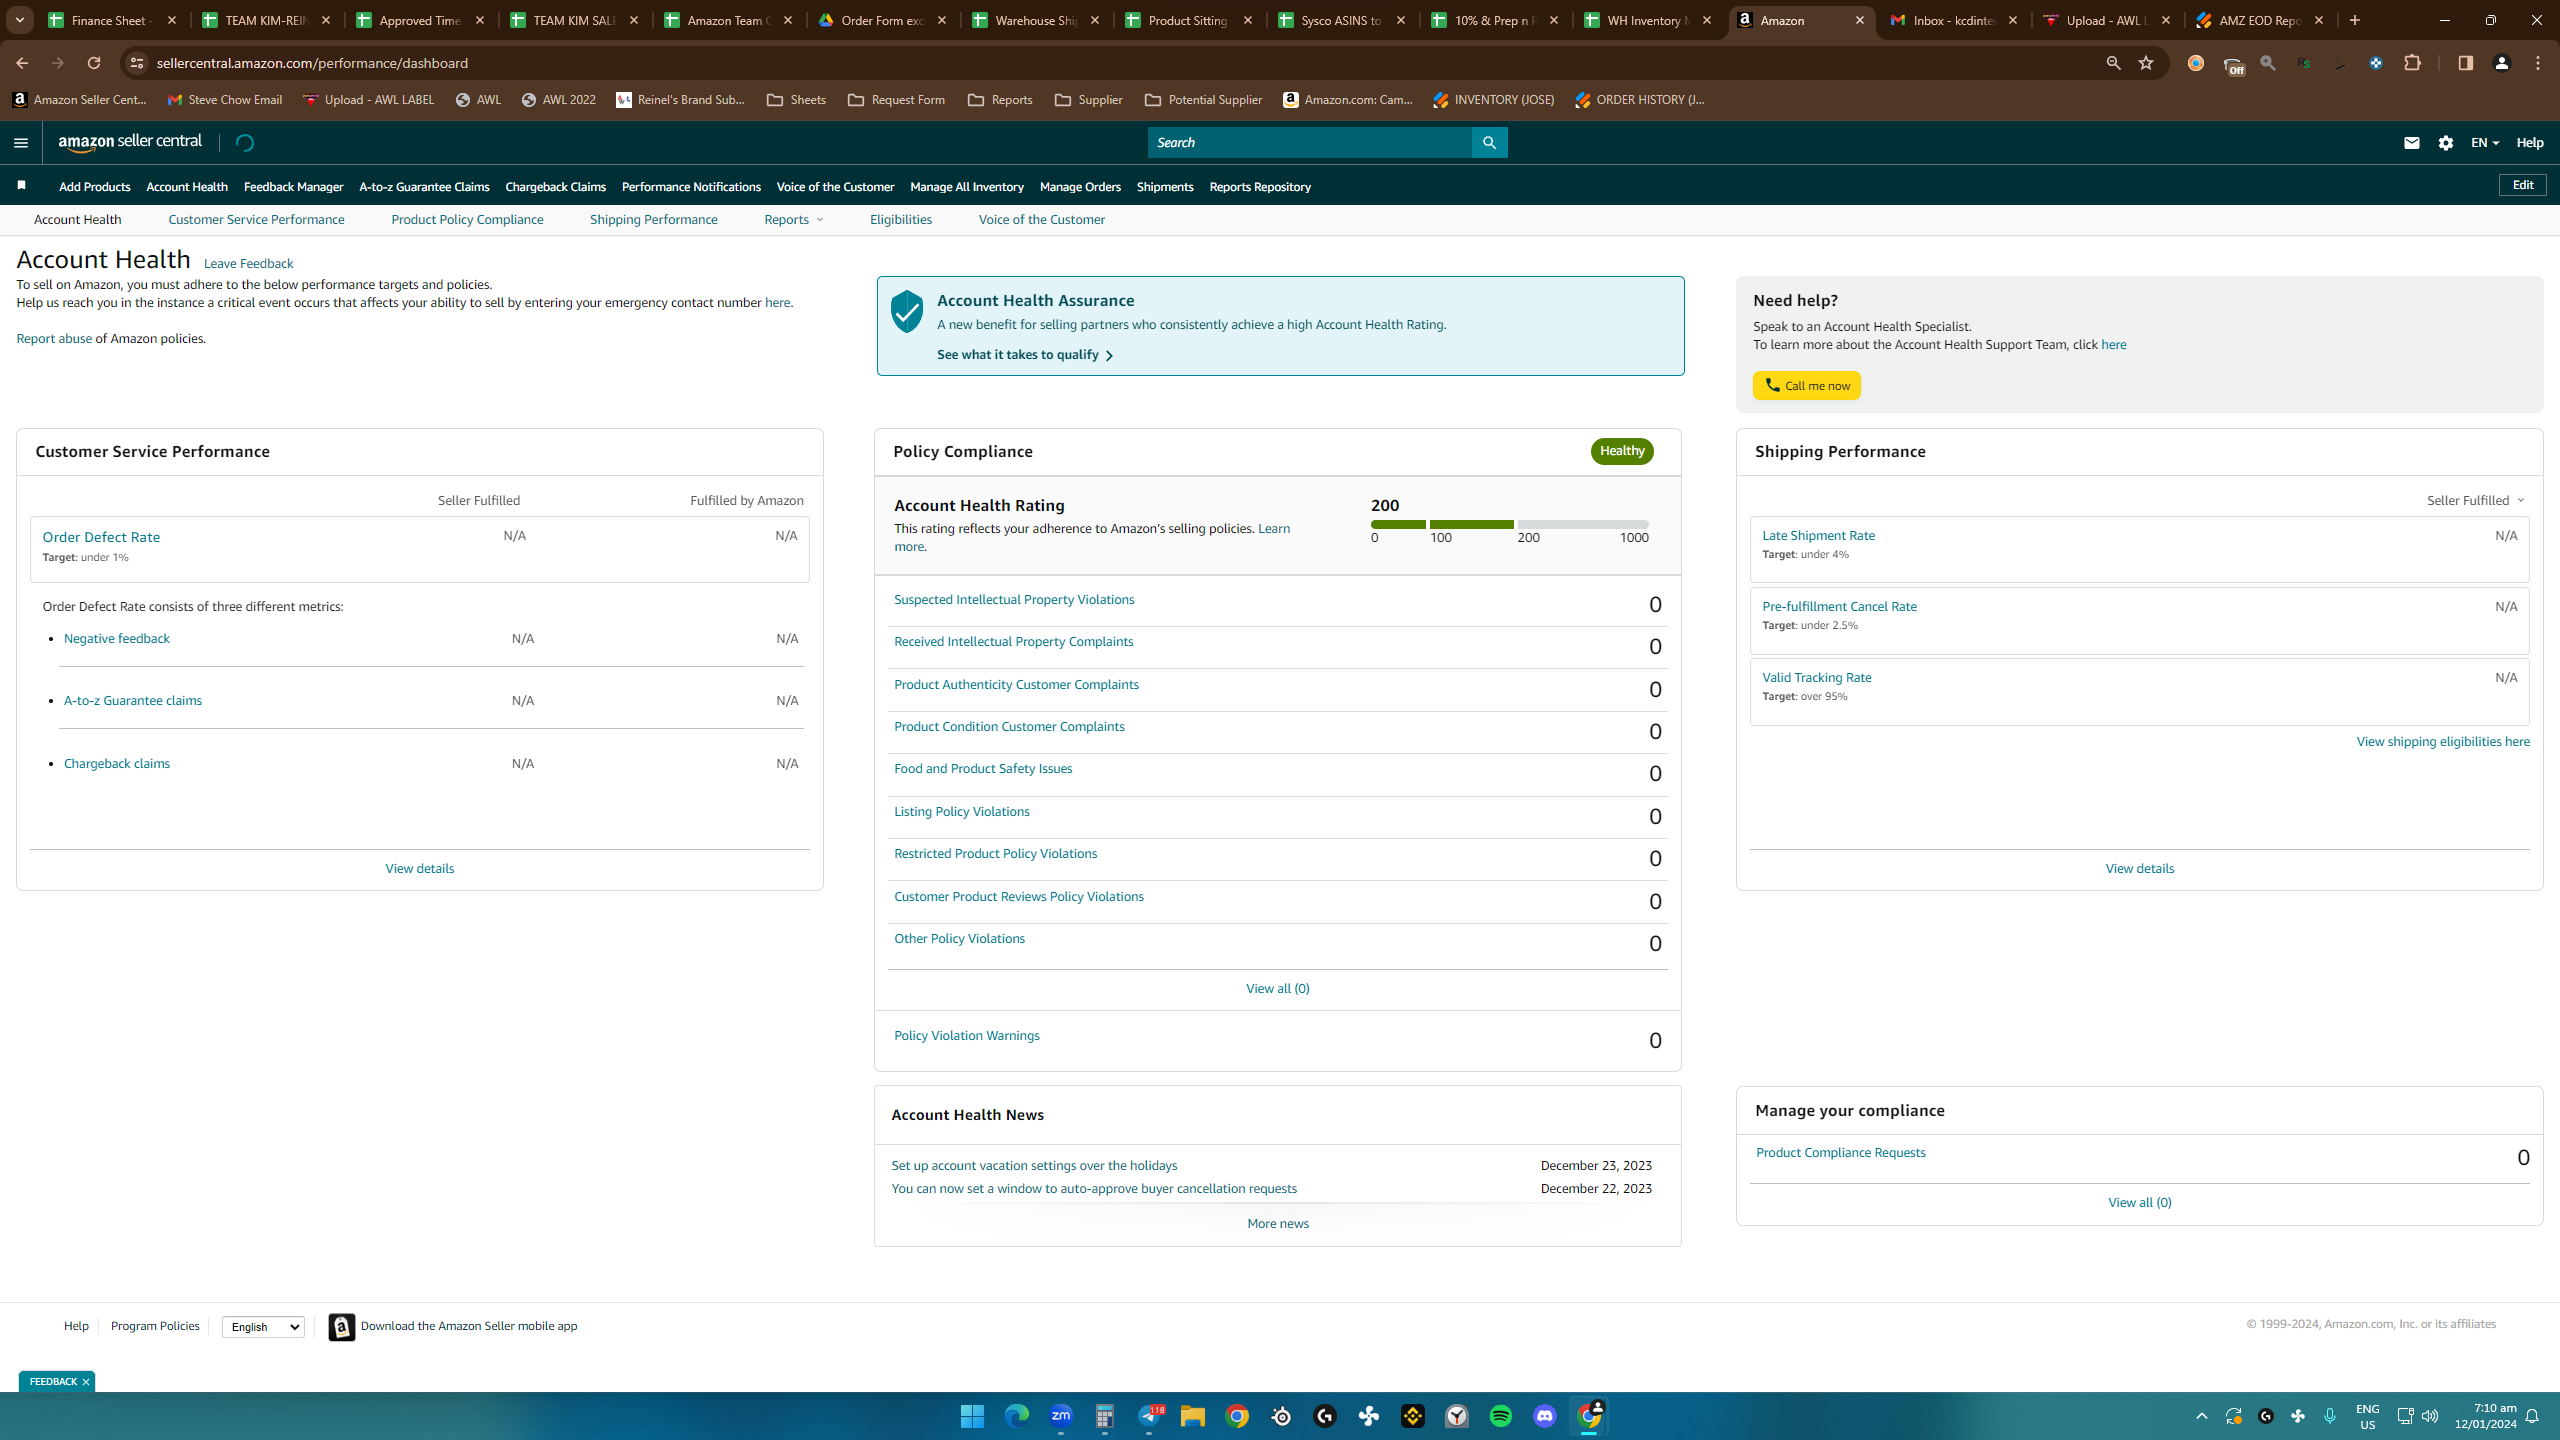View site information in the address bar
The image size is (2560, 1440).
coord(137,63)
